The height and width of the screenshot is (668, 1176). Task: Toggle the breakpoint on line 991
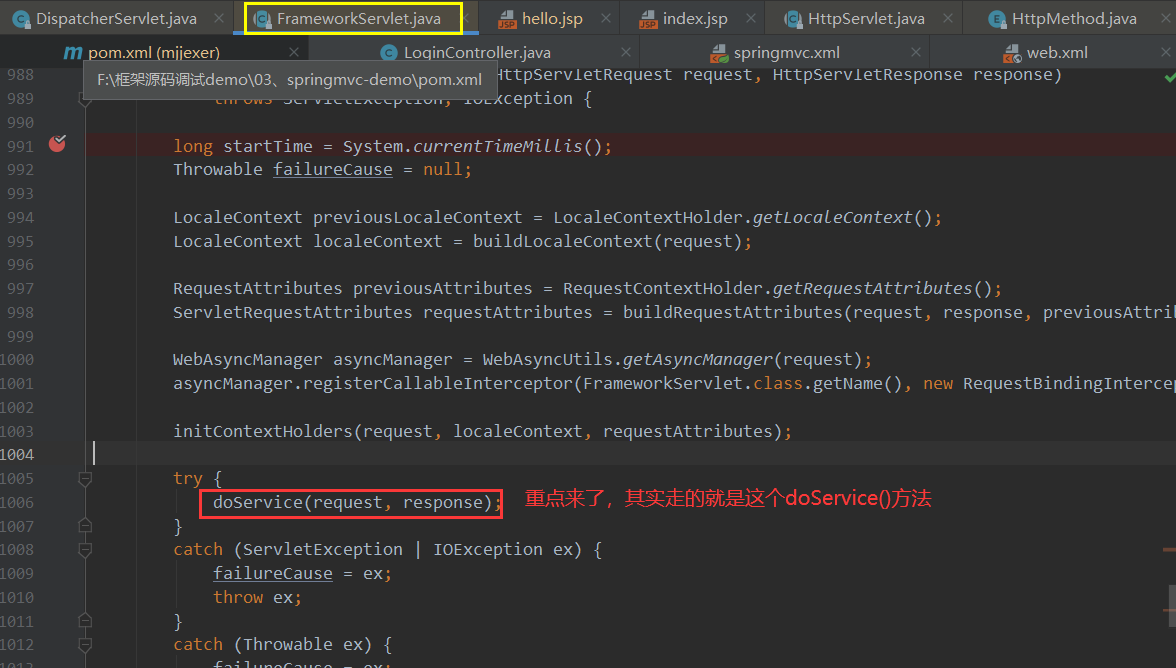(x=57, y=143)
